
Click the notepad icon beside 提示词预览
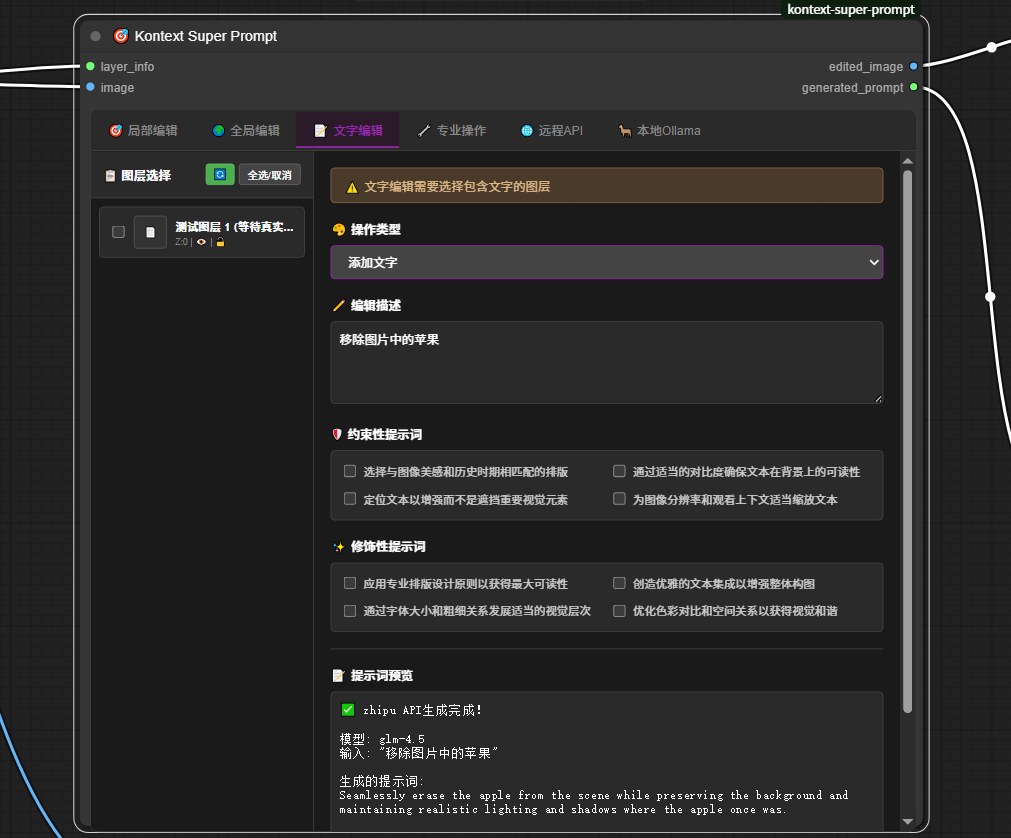point(339,676)
